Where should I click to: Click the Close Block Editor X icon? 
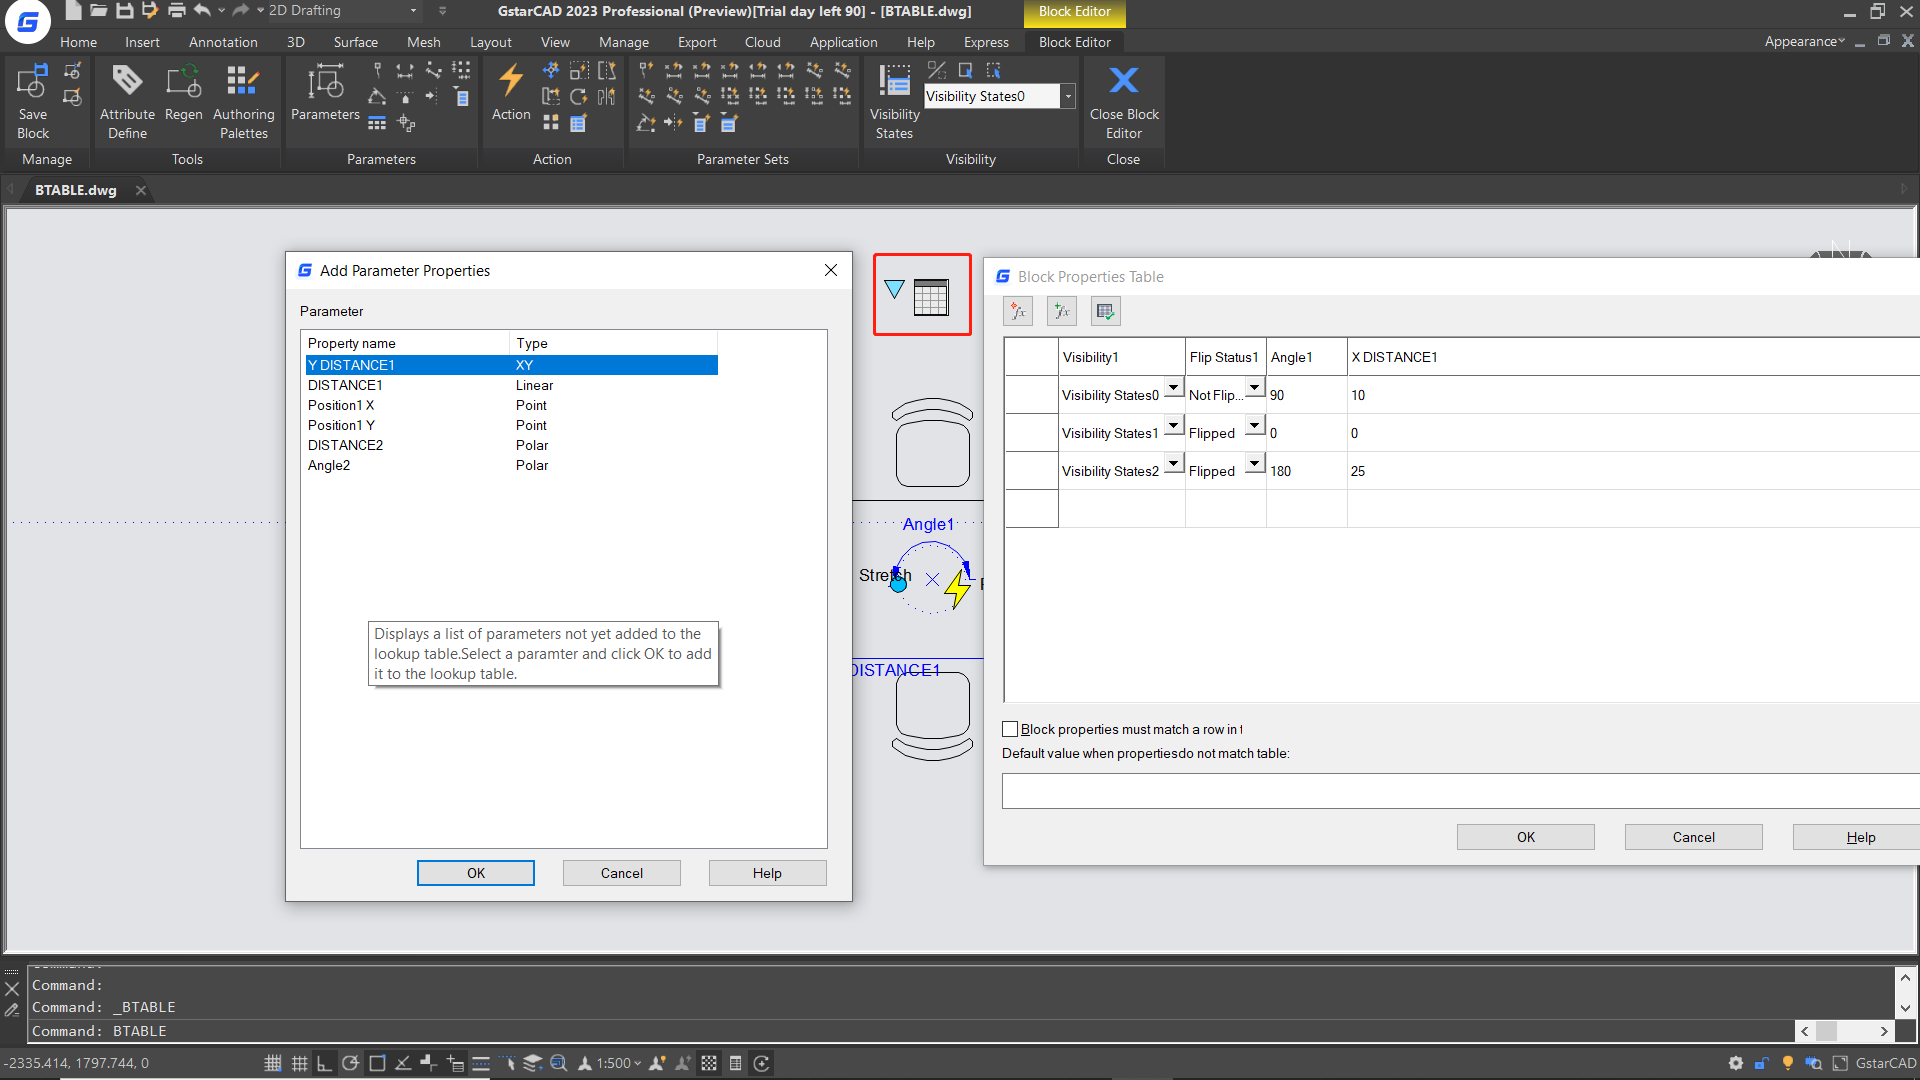pos(1124,80)
